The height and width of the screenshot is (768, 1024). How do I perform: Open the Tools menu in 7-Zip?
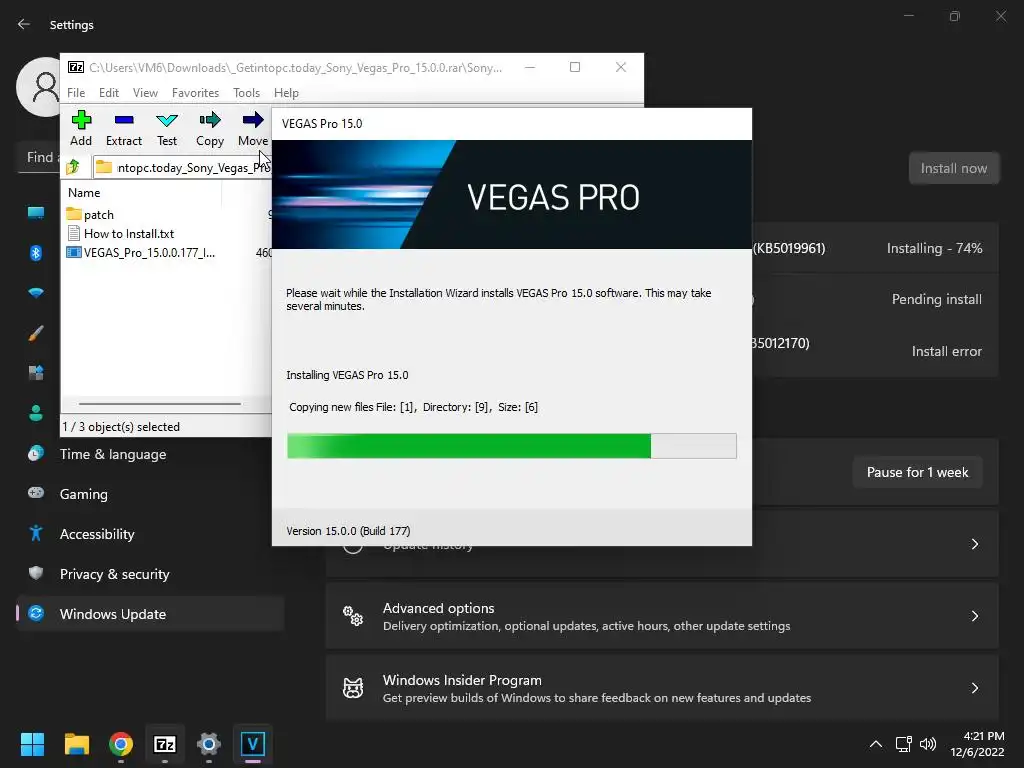pos(246,93)
